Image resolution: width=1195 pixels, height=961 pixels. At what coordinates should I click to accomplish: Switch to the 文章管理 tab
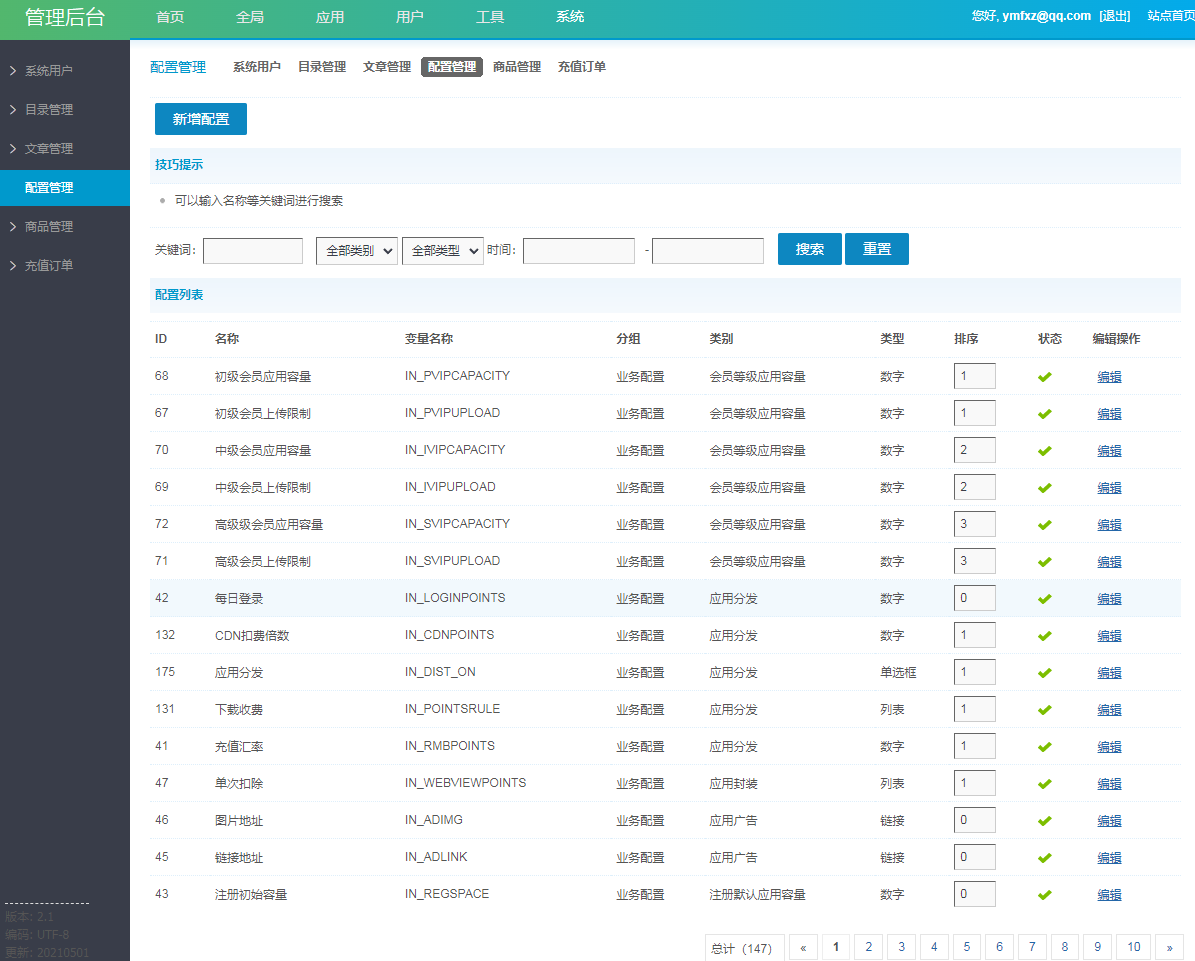pos(387,67)
